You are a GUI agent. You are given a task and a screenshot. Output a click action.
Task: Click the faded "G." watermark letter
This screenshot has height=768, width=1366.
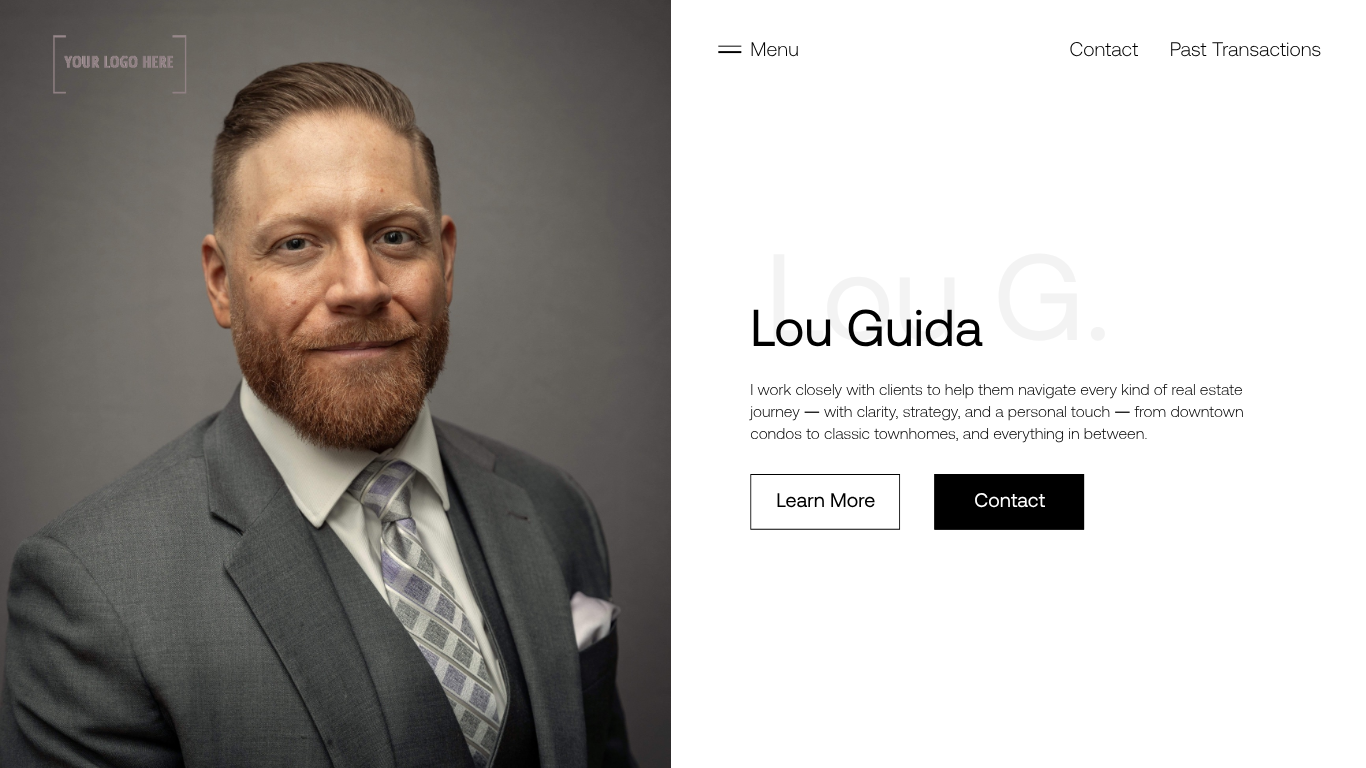coord(1052,297)
